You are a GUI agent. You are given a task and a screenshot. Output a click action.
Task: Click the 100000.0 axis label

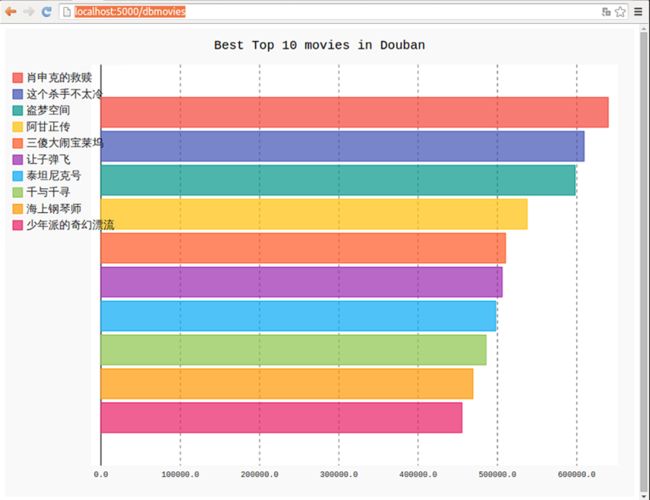point(180,474)
